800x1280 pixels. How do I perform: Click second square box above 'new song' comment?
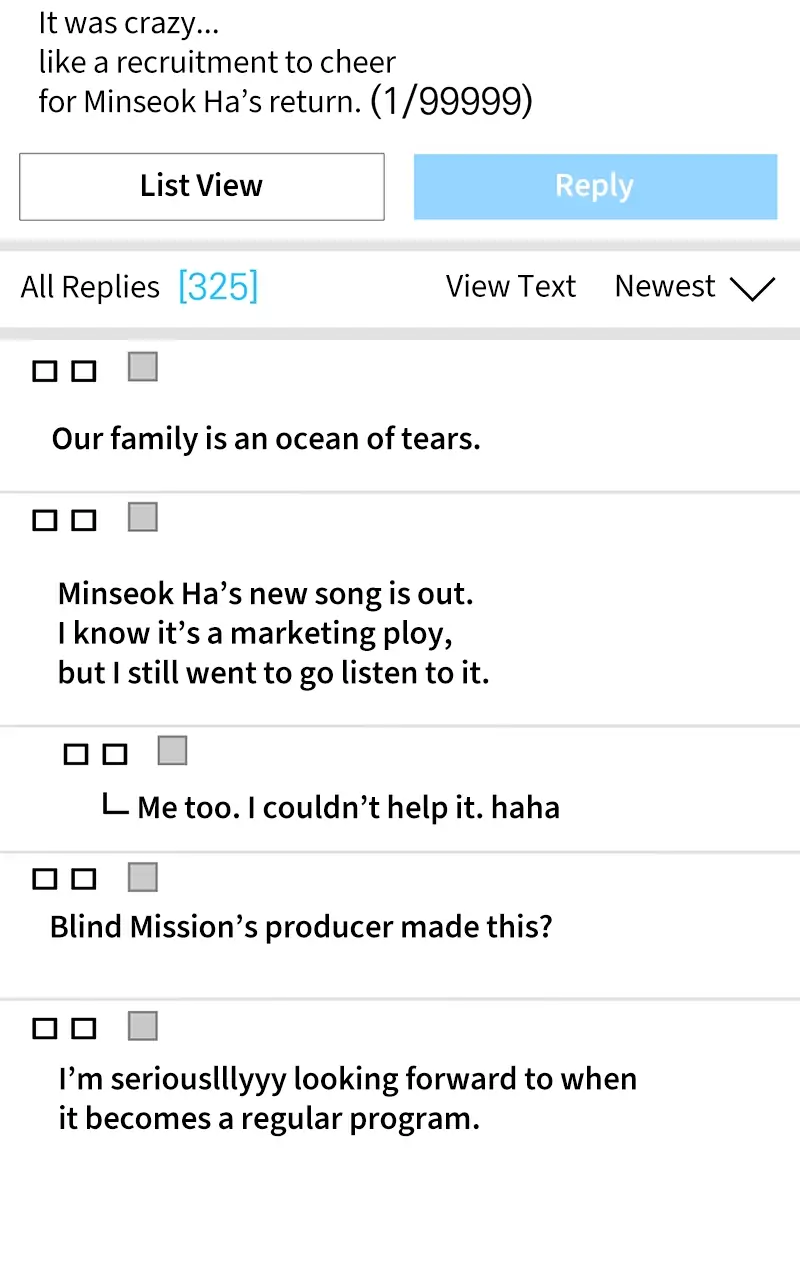[x=84, y=521]
